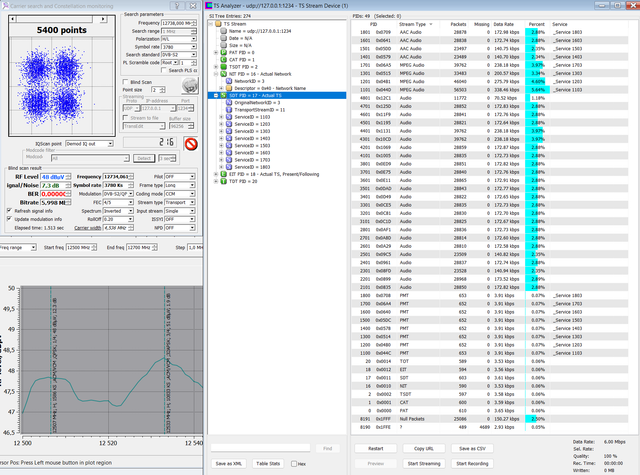Uncheck Refresh signal info
640x475 pixels.
coord(9,211)
